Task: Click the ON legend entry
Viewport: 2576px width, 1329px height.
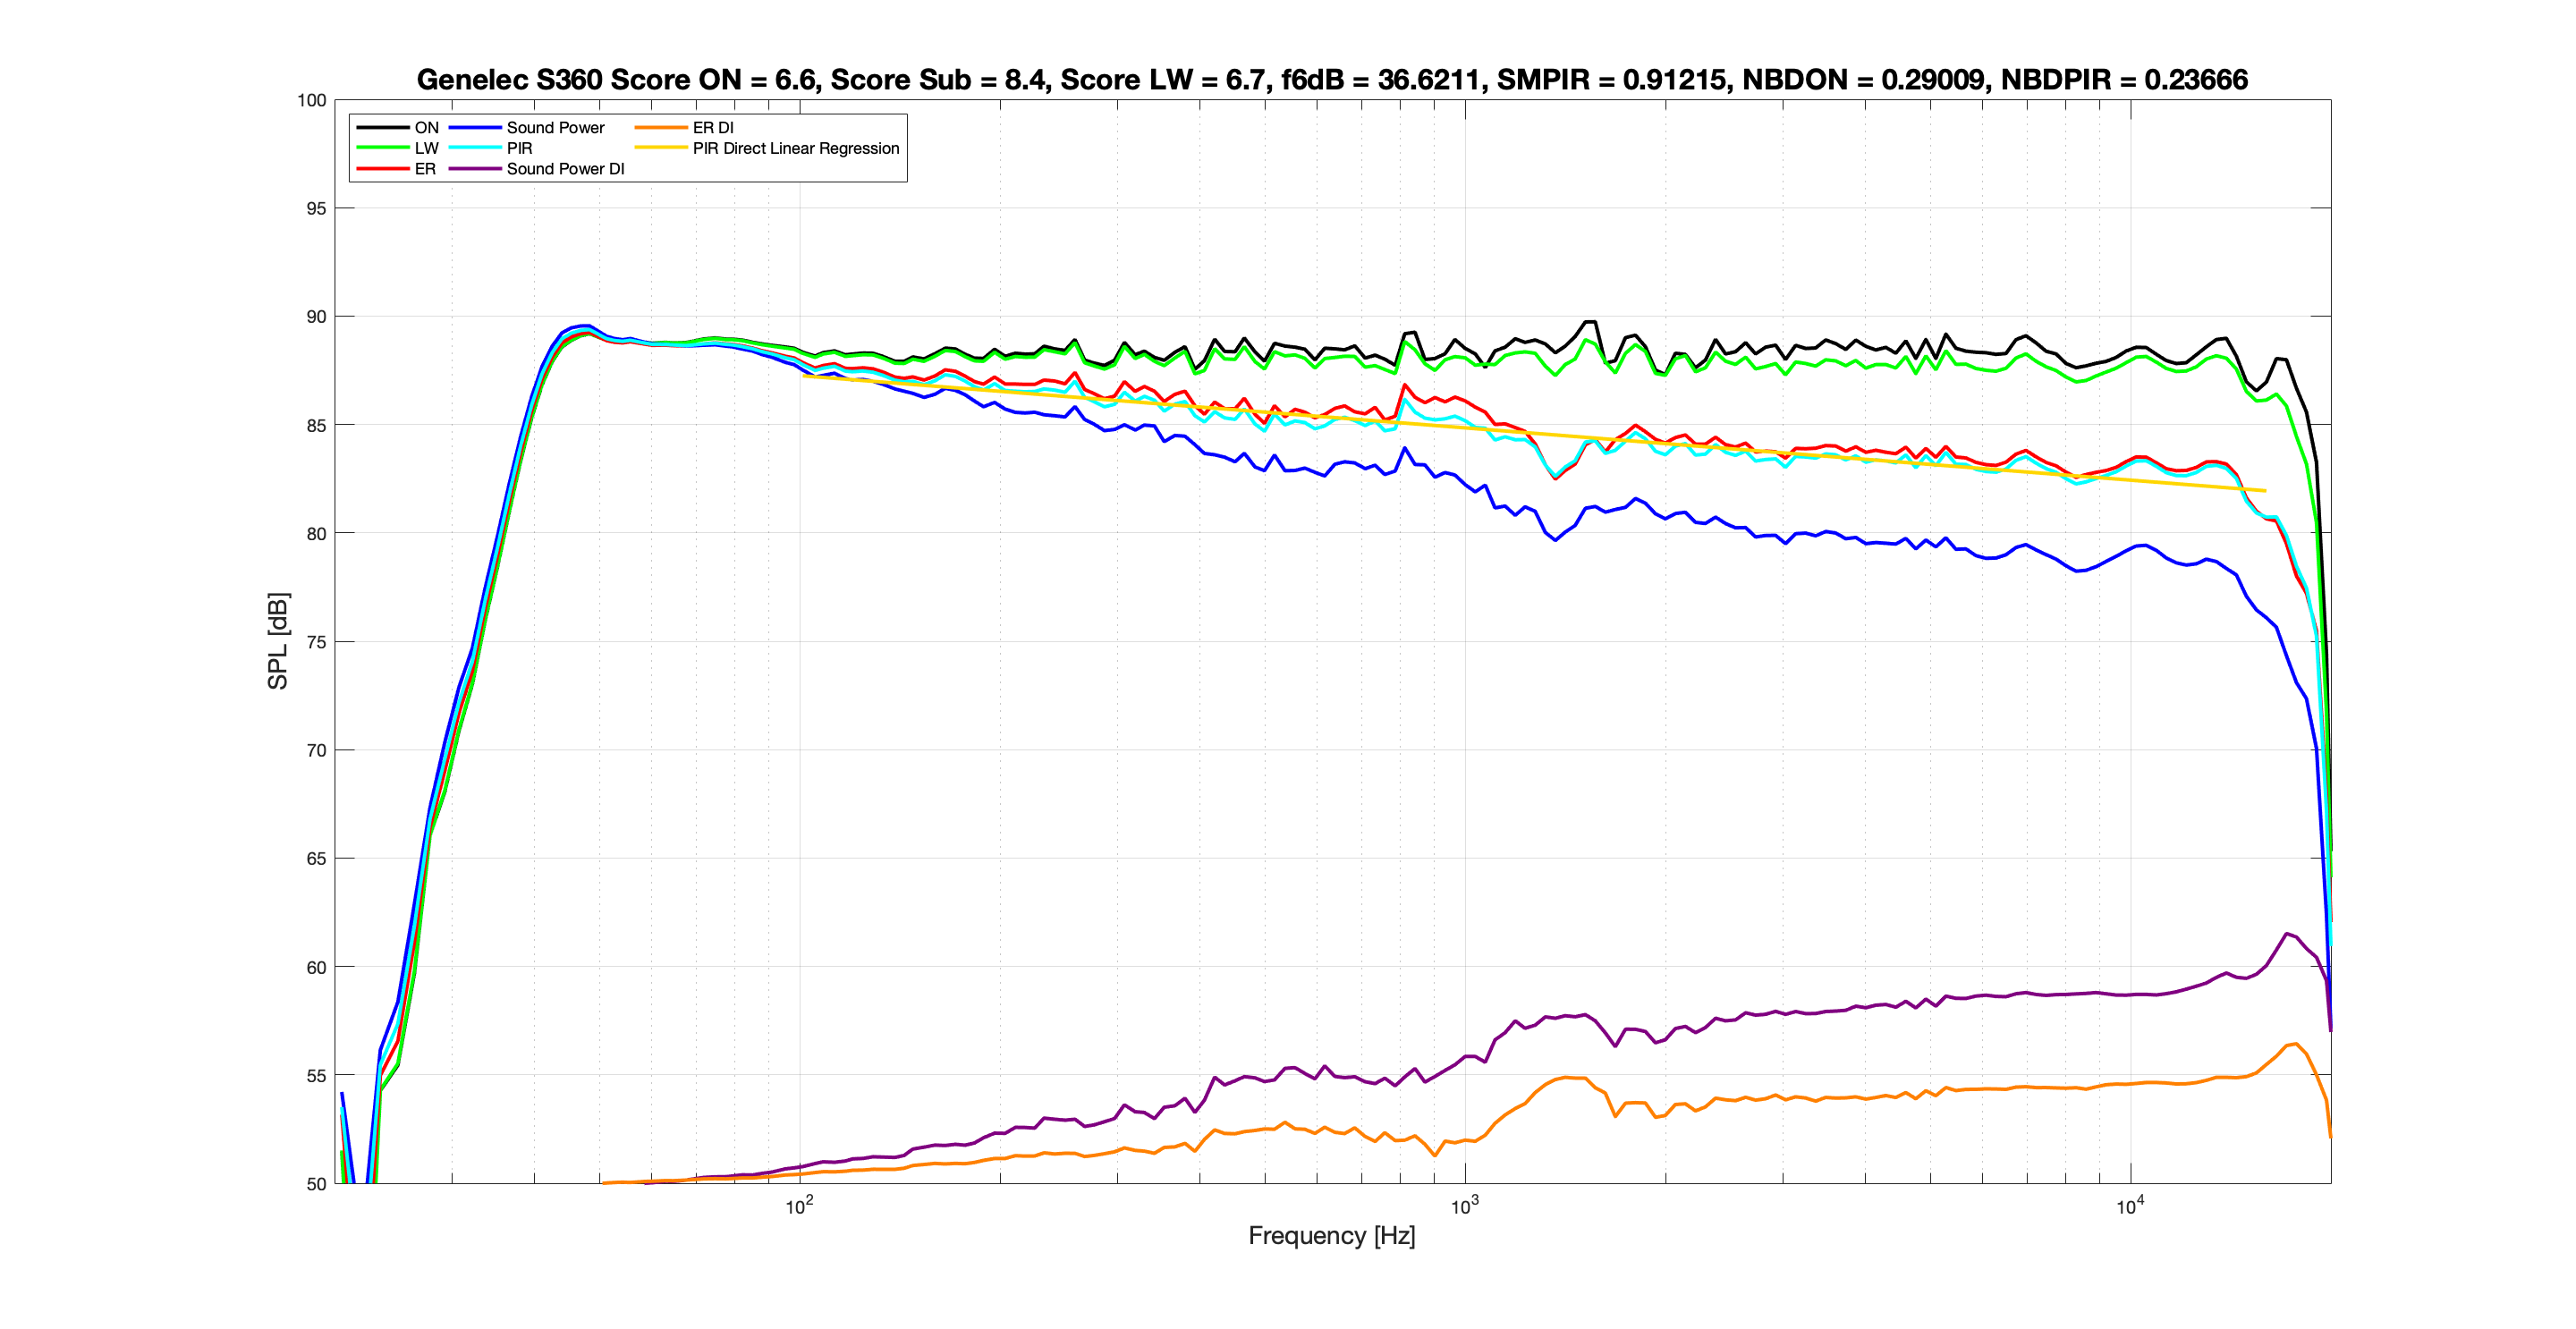Action: (x=398, y=127)
